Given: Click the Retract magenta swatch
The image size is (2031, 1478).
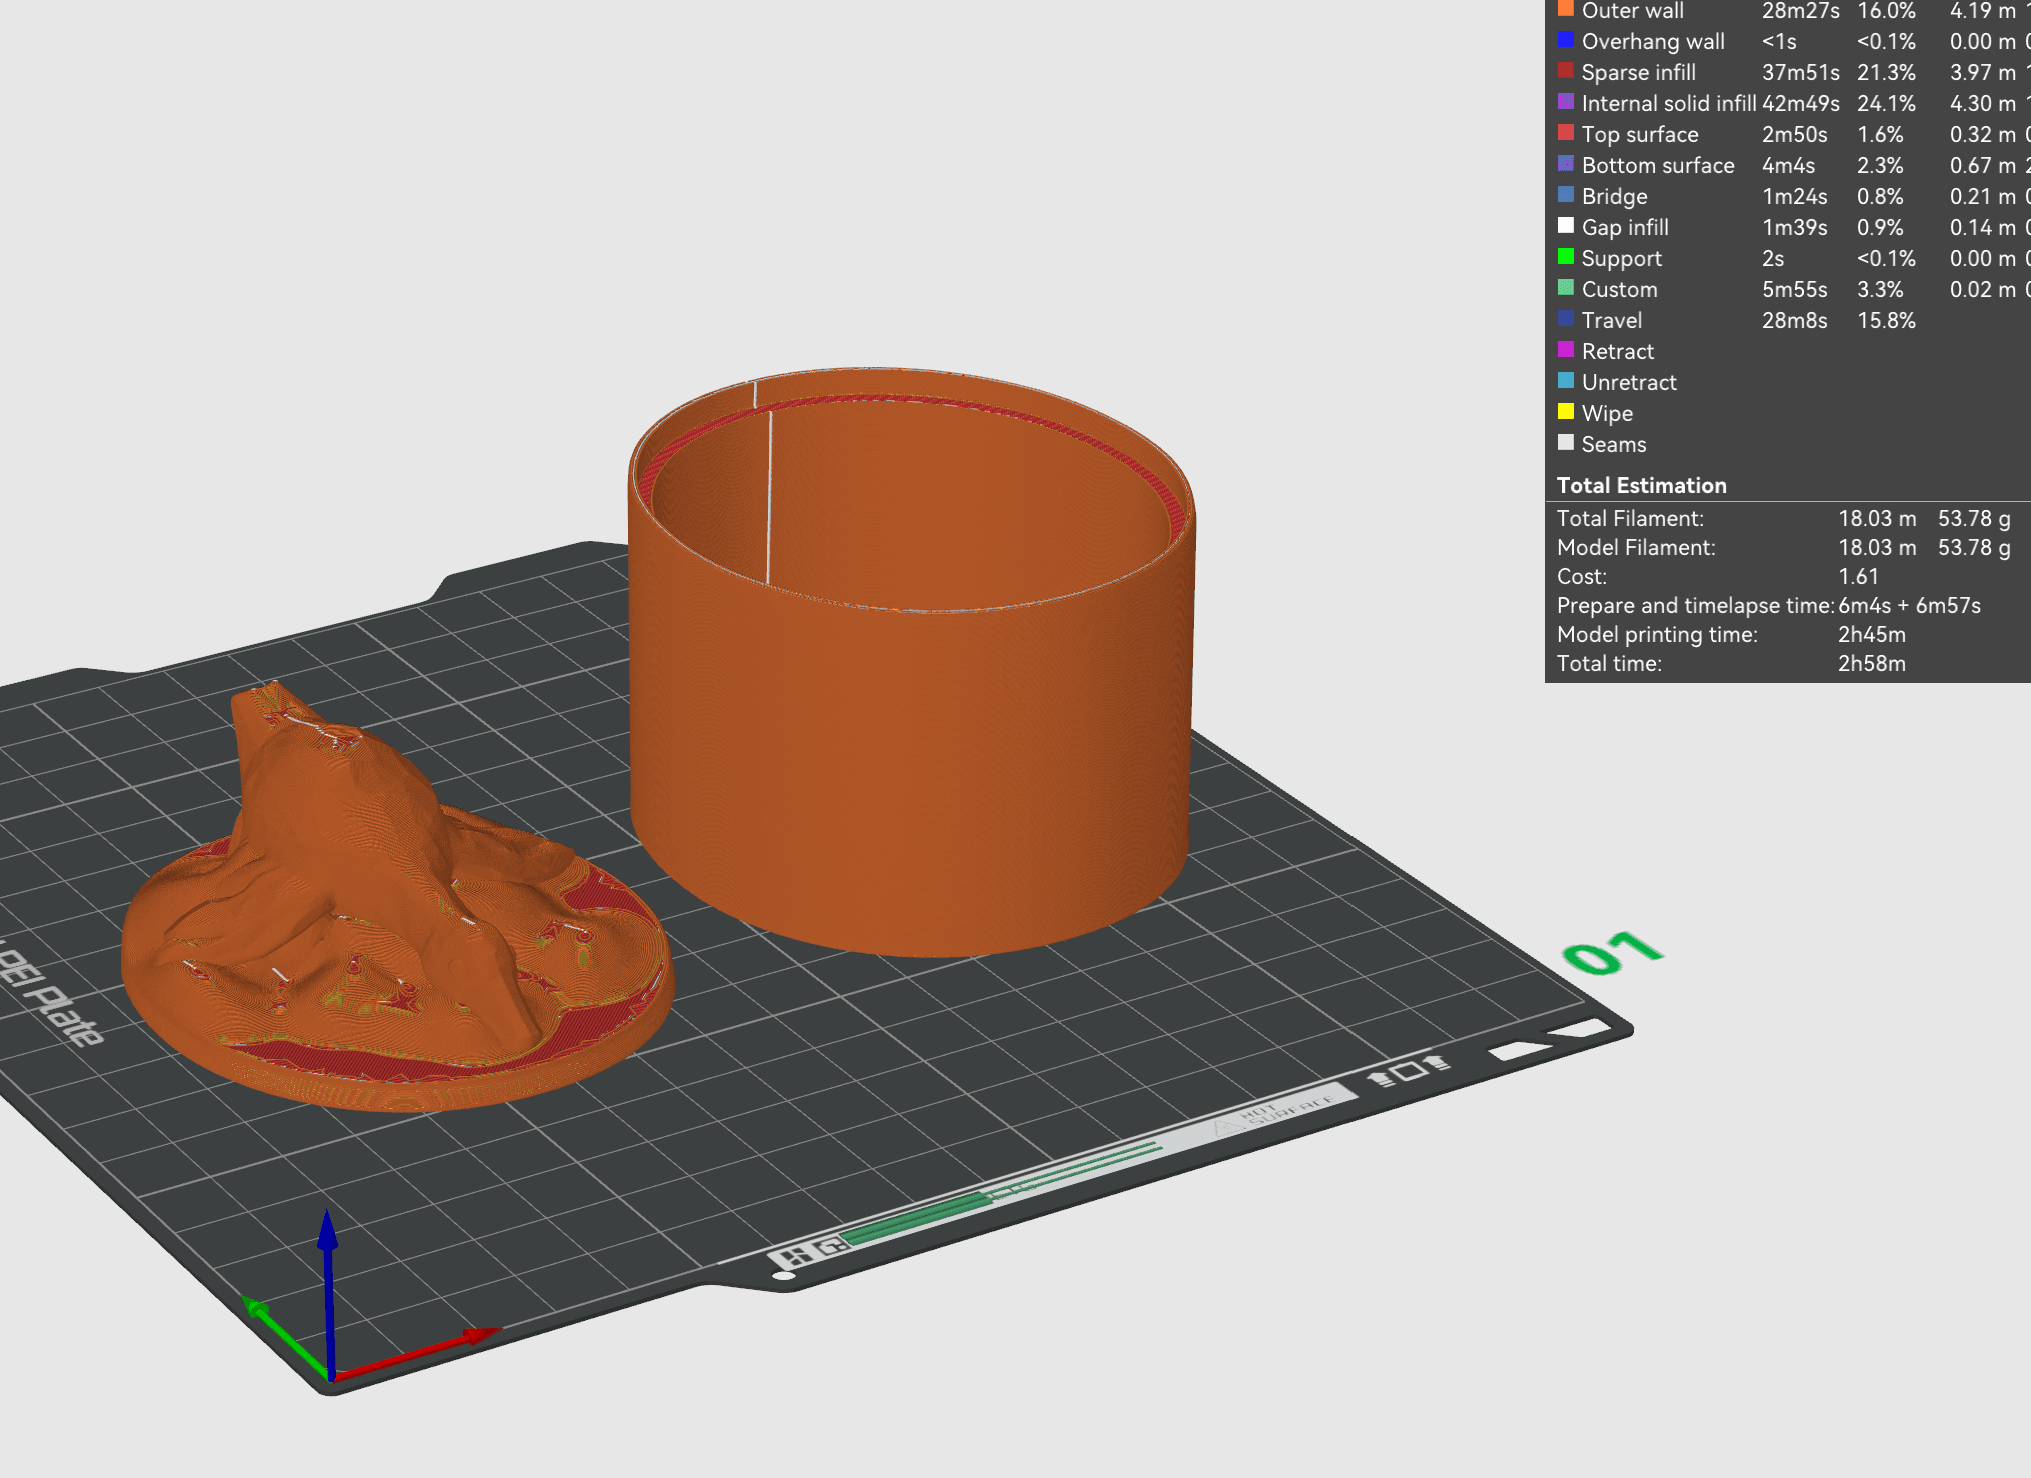Looking at the screenshot, I should [1566, 350].
